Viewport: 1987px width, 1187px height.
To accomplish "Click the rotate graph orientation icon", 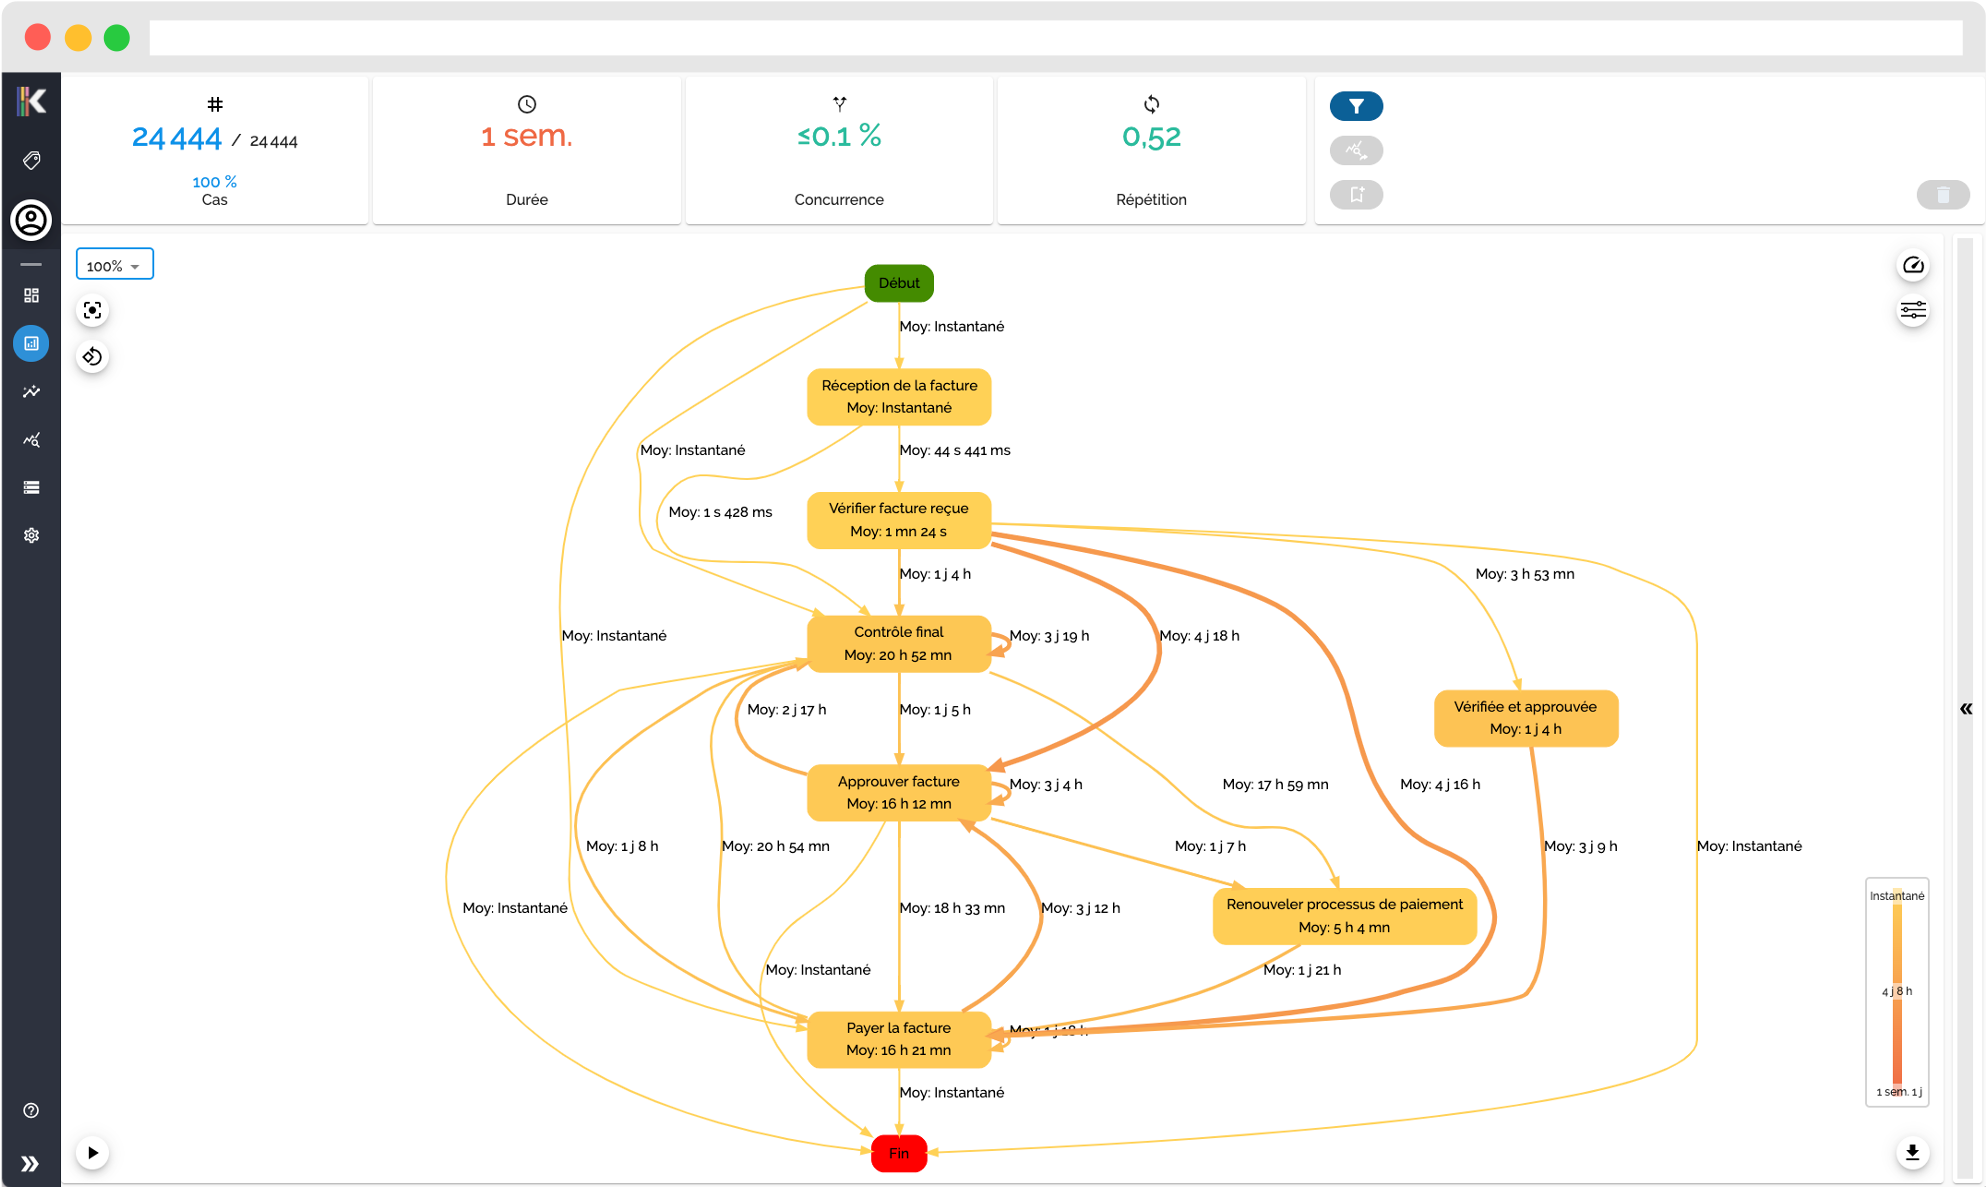I will (x=92, y=357).
